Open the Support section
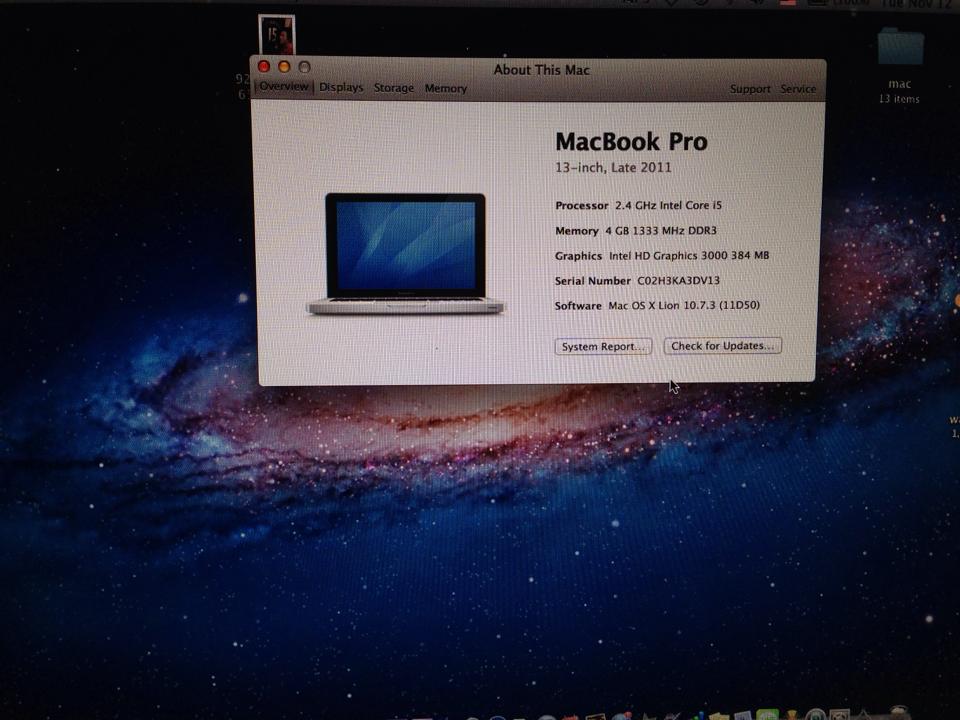 749,89
